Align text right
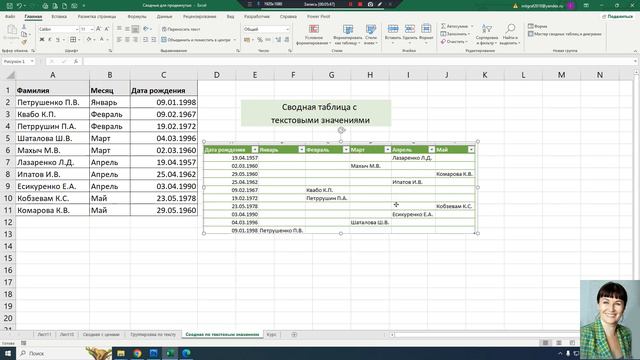This screenshot has width=640, height=360. tap(135, 40)
